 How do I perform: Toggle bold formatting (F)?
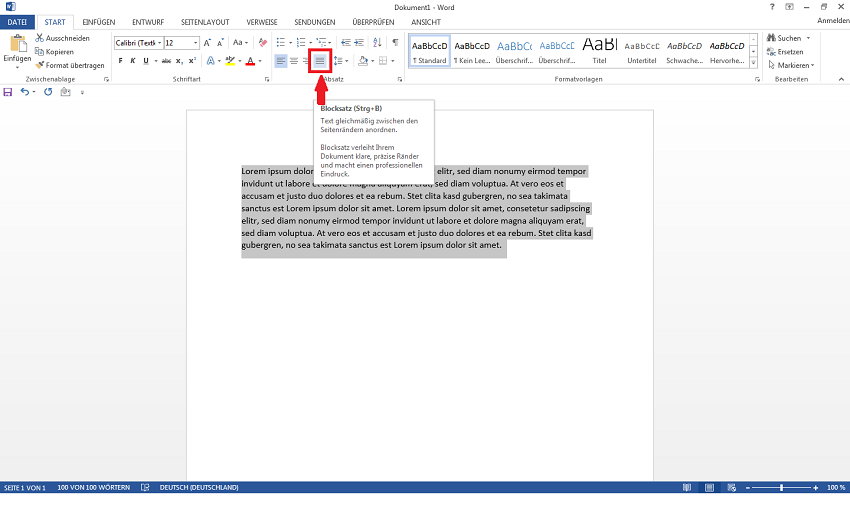pos(120,61)
